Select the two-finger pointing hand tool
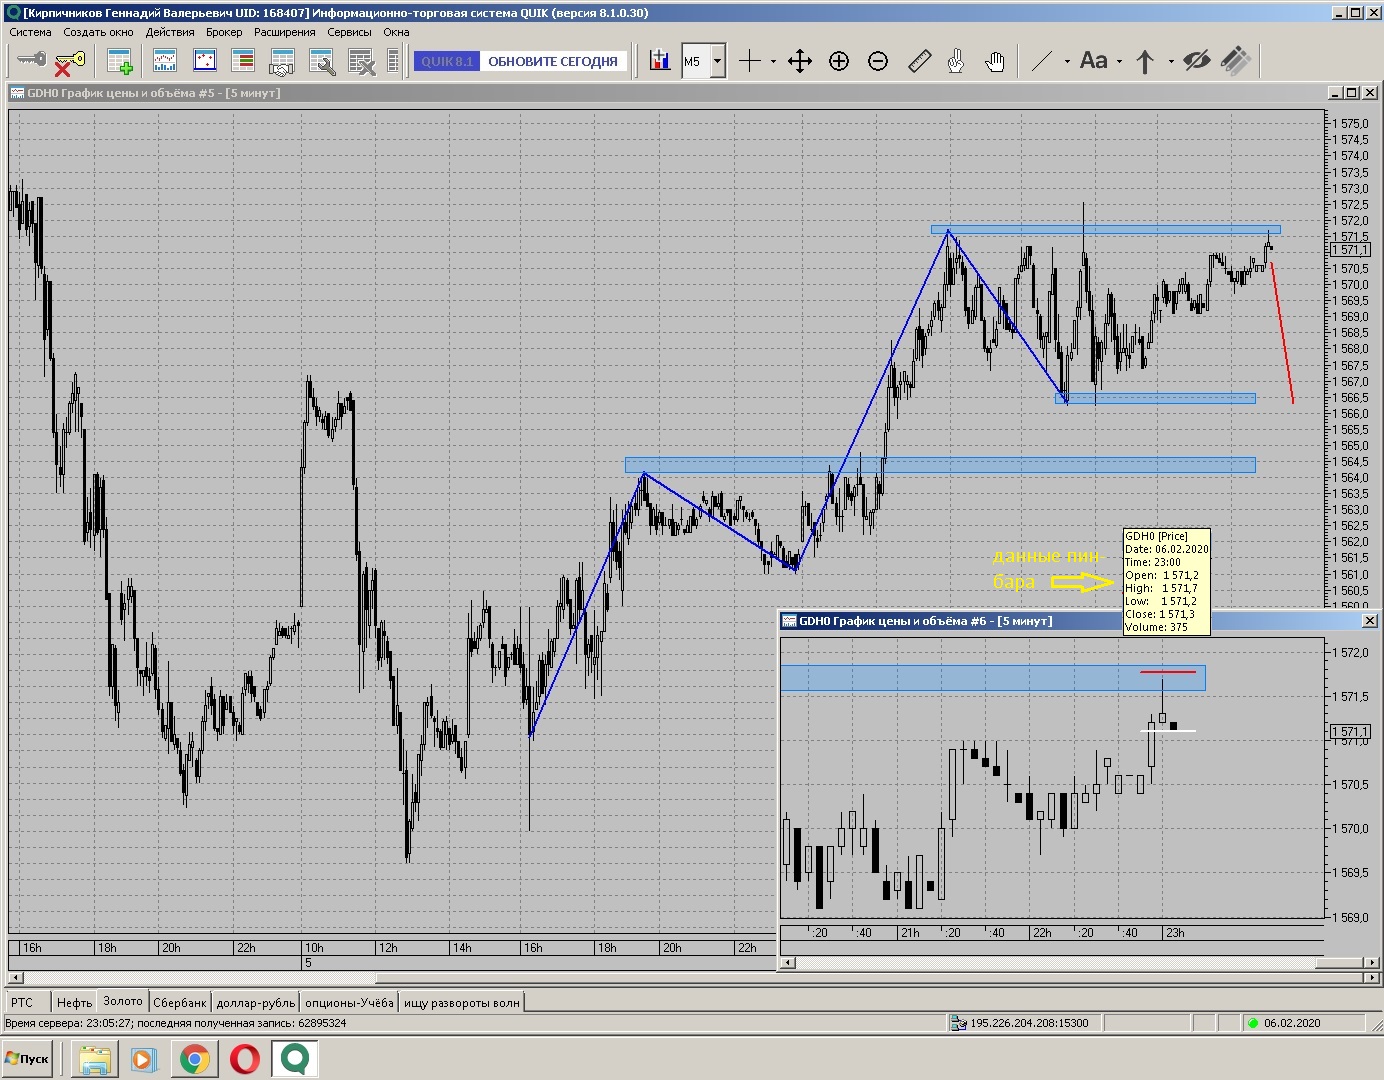Screen dimensions: 1384x1080 (956, 61)
